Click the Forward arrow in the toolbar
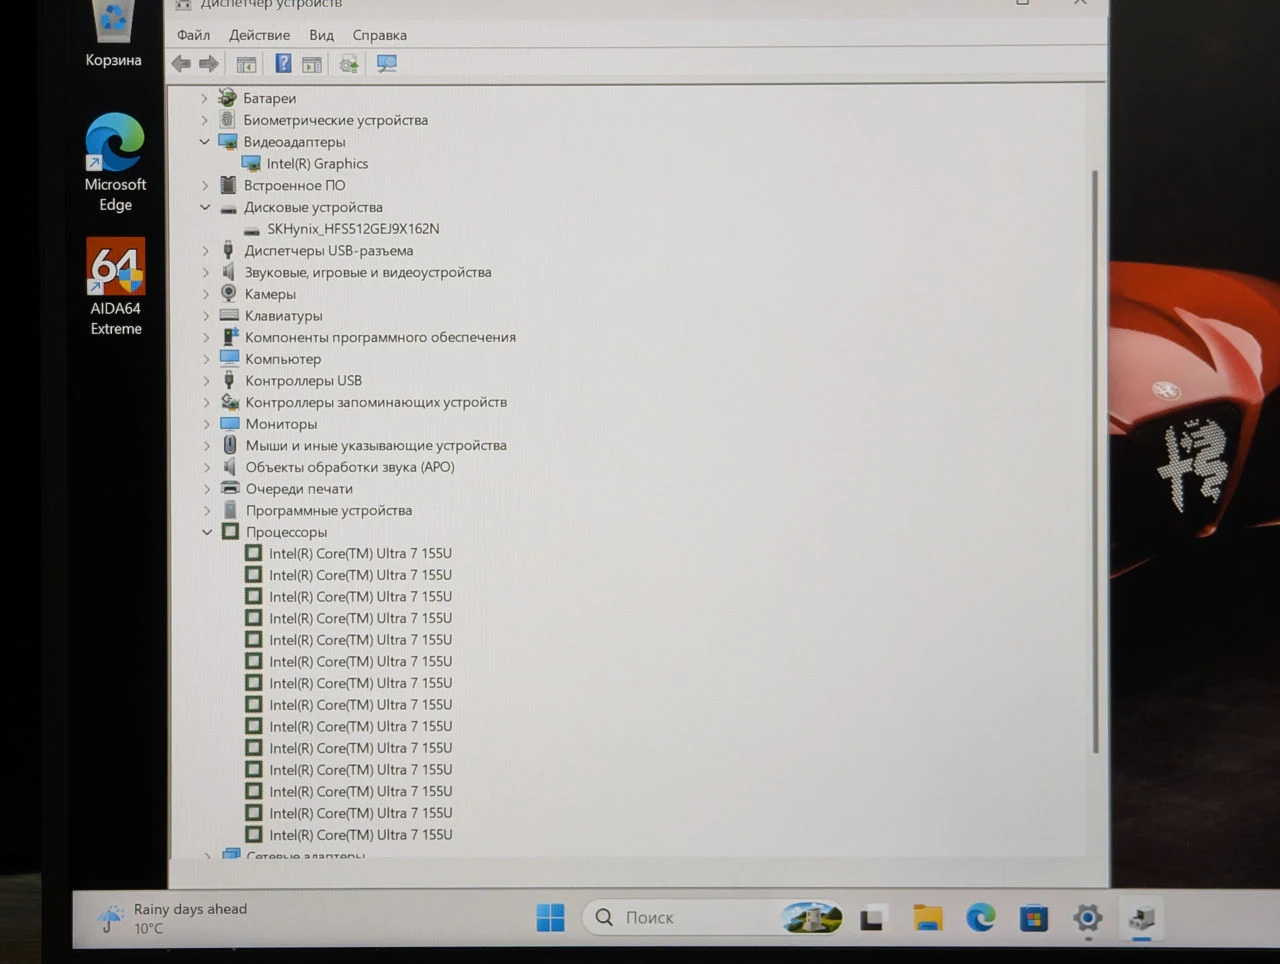This screenshot has height=964, width=1280. (x=209, y=64)
